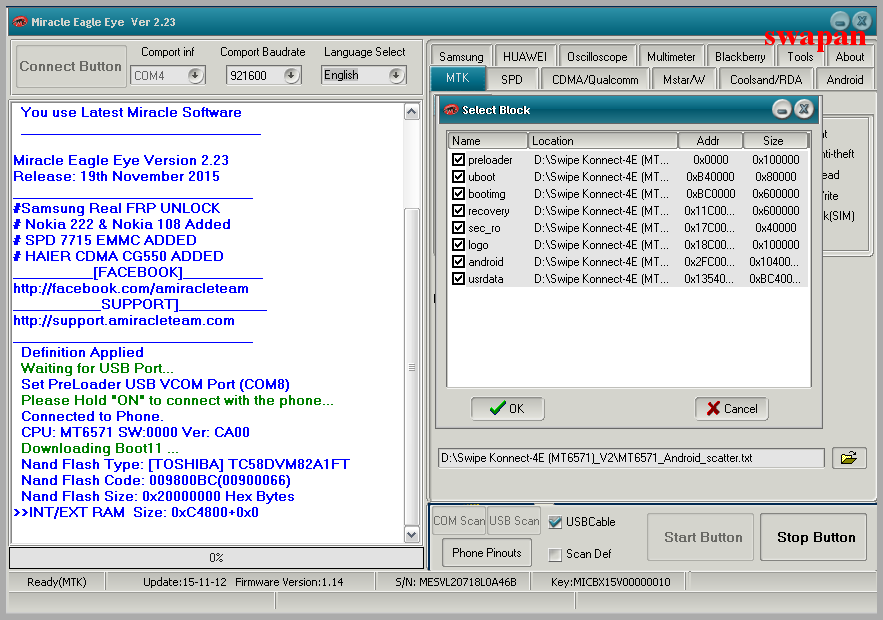Sort blocks by Location column header

coord(603,141)
